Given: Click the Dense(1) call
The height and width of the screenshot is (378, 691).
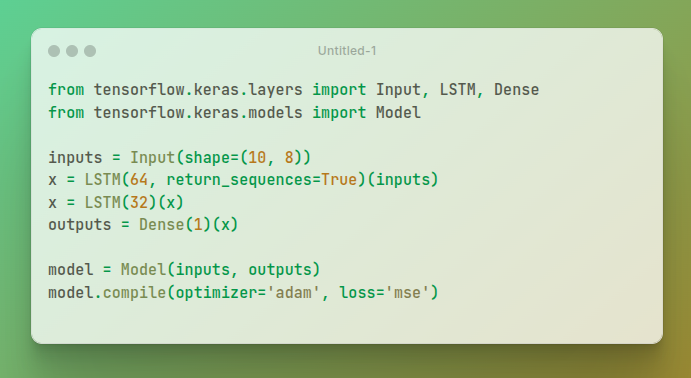Looking at the screenshot, I should click(x=175, y=225).
